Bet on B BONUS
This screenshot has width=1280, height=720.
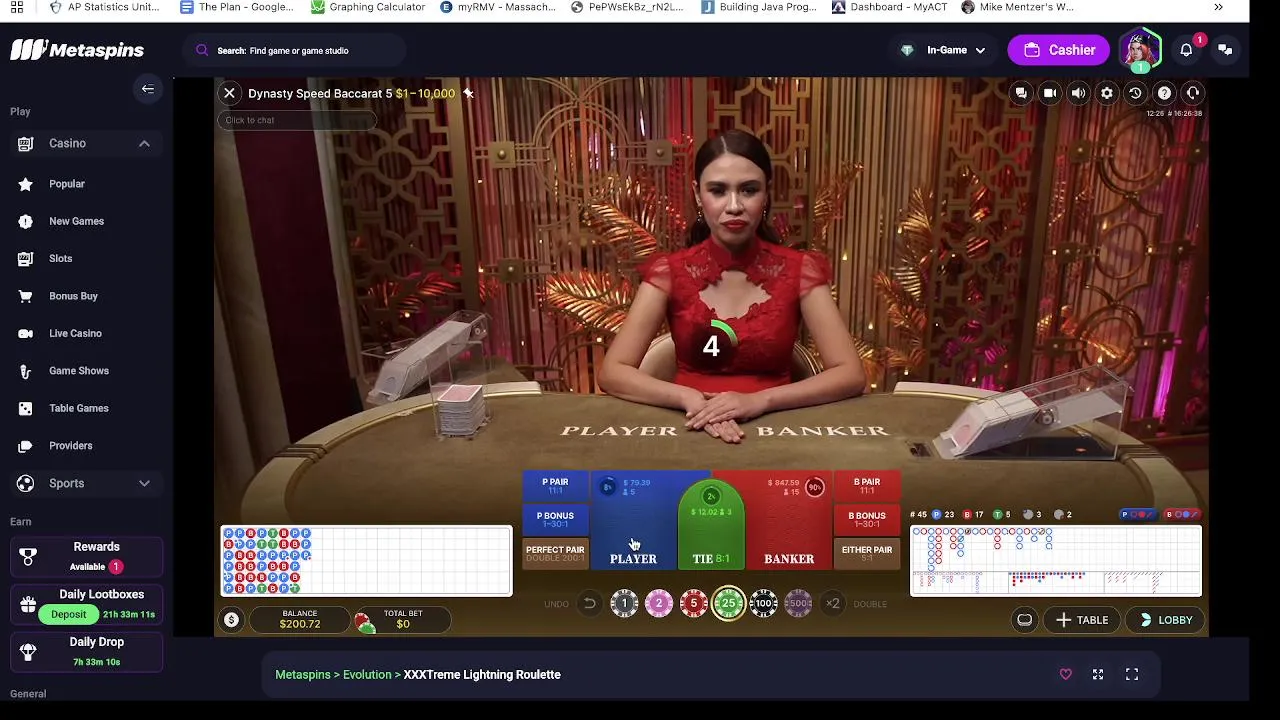click(867, 519)
